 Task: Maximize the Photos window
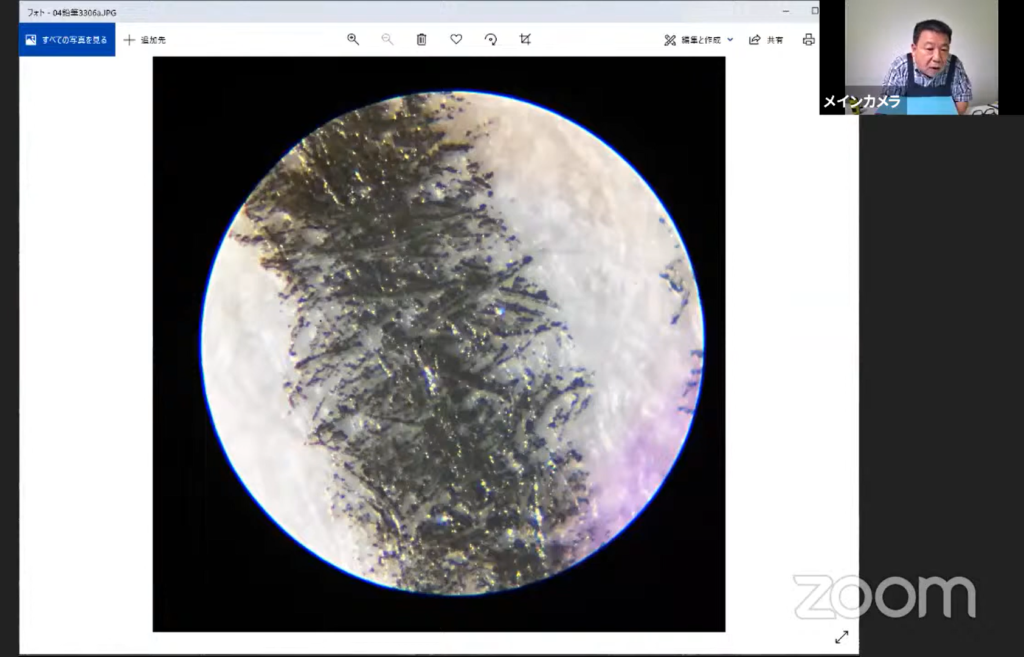[814, 11]
